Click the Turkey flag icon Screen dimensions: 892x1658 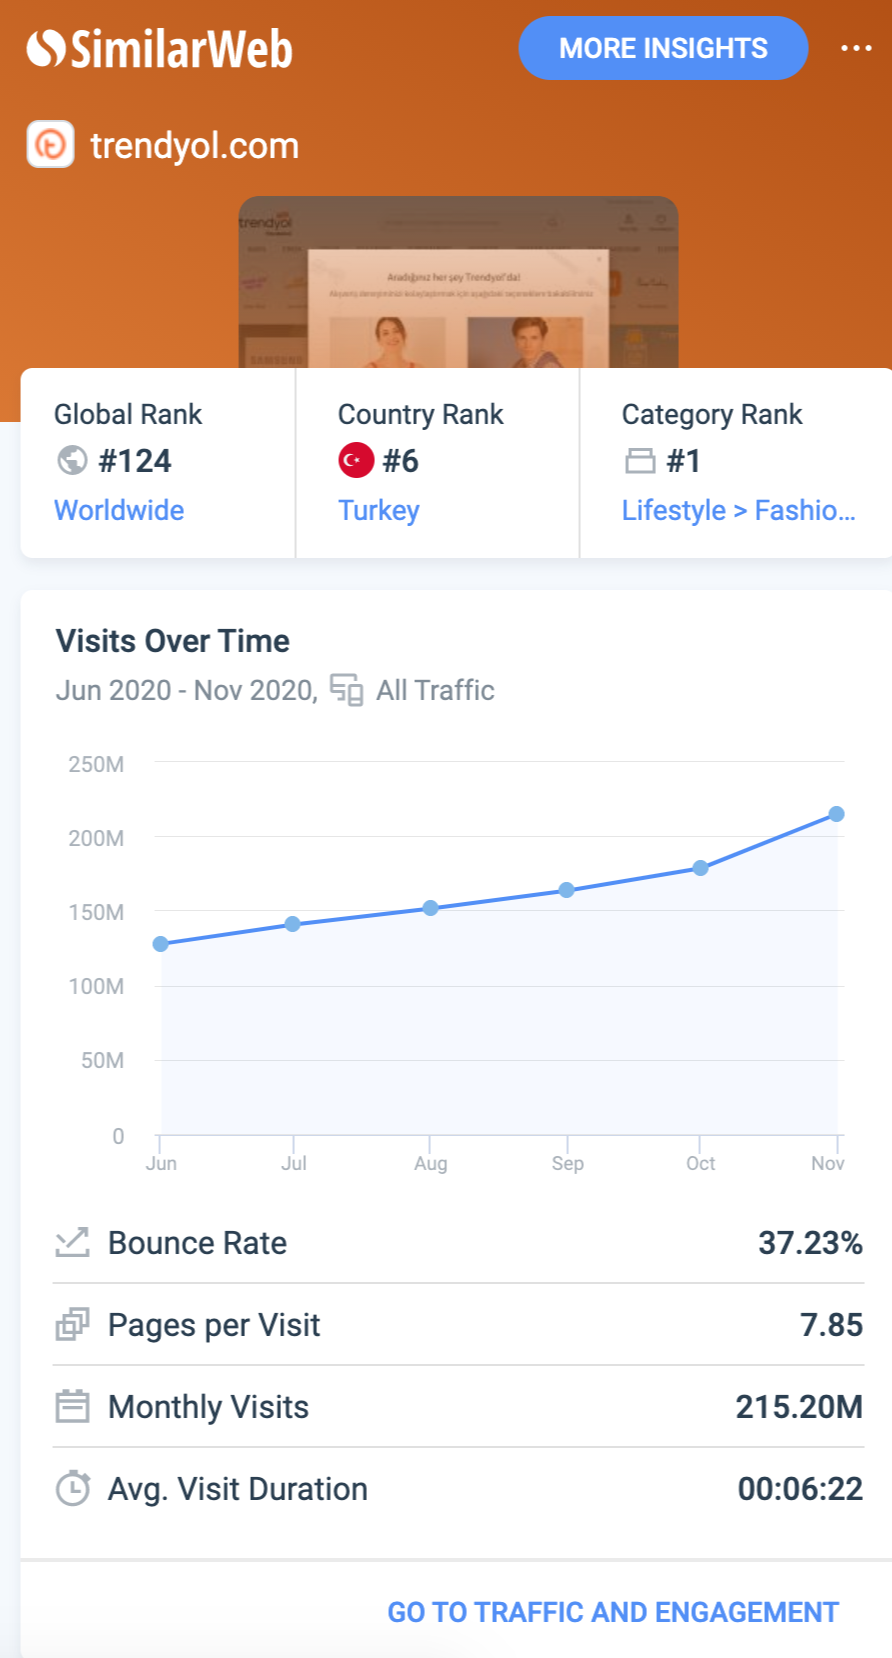click(x=356, y=460)
